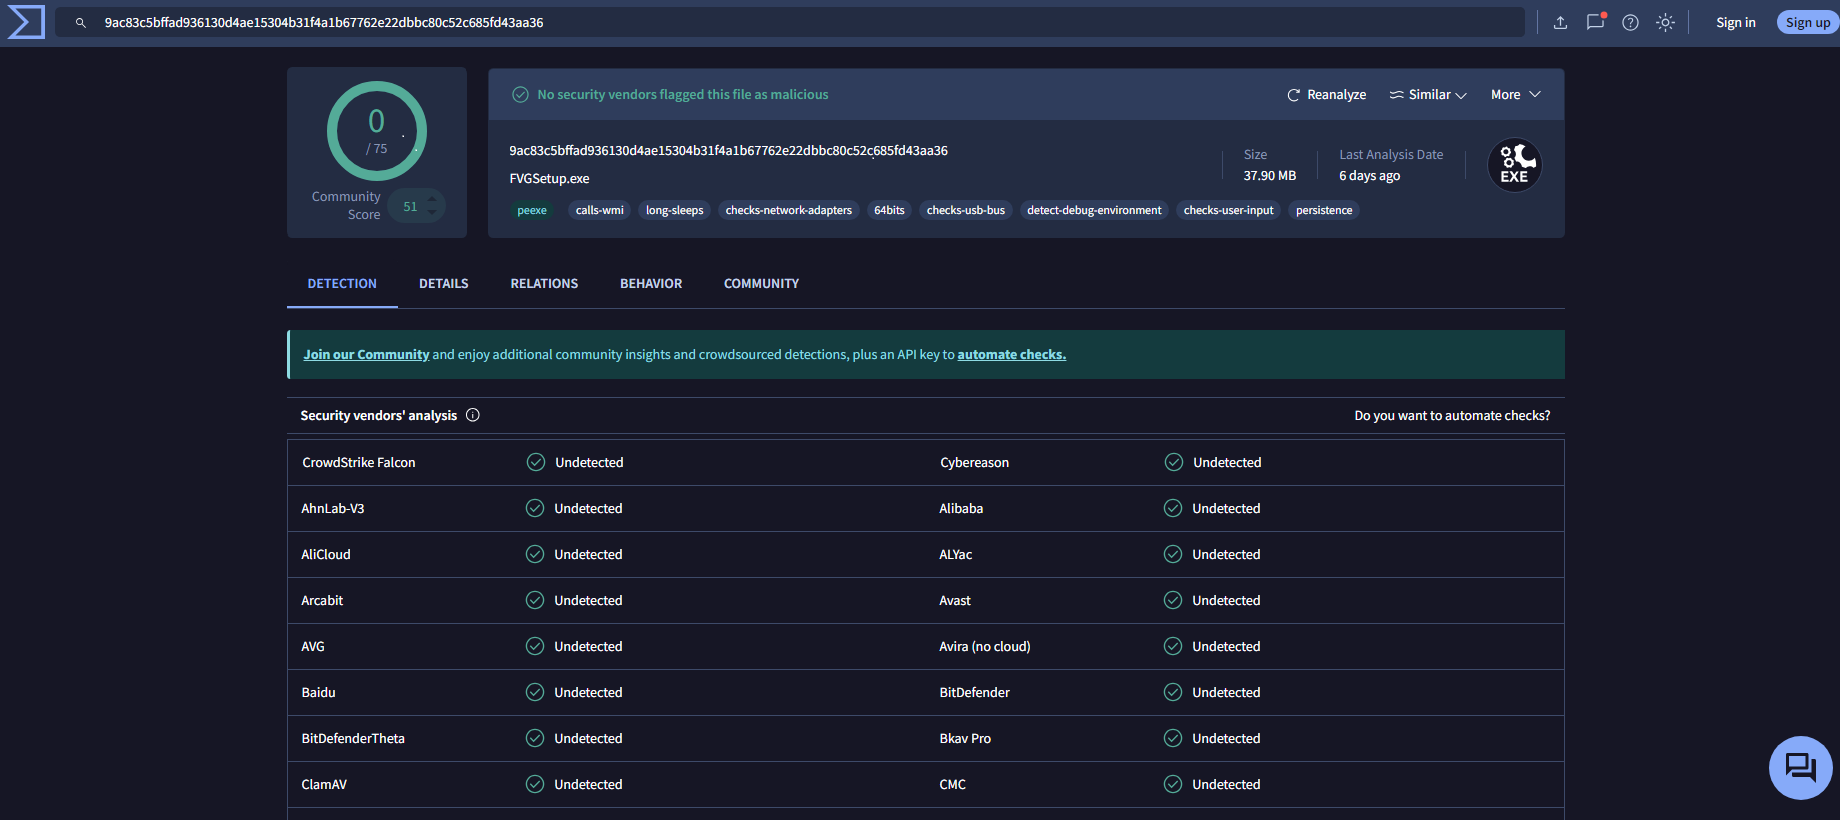Click the search magnifier icon
1840x820 pixels.
tap(81, 23)
